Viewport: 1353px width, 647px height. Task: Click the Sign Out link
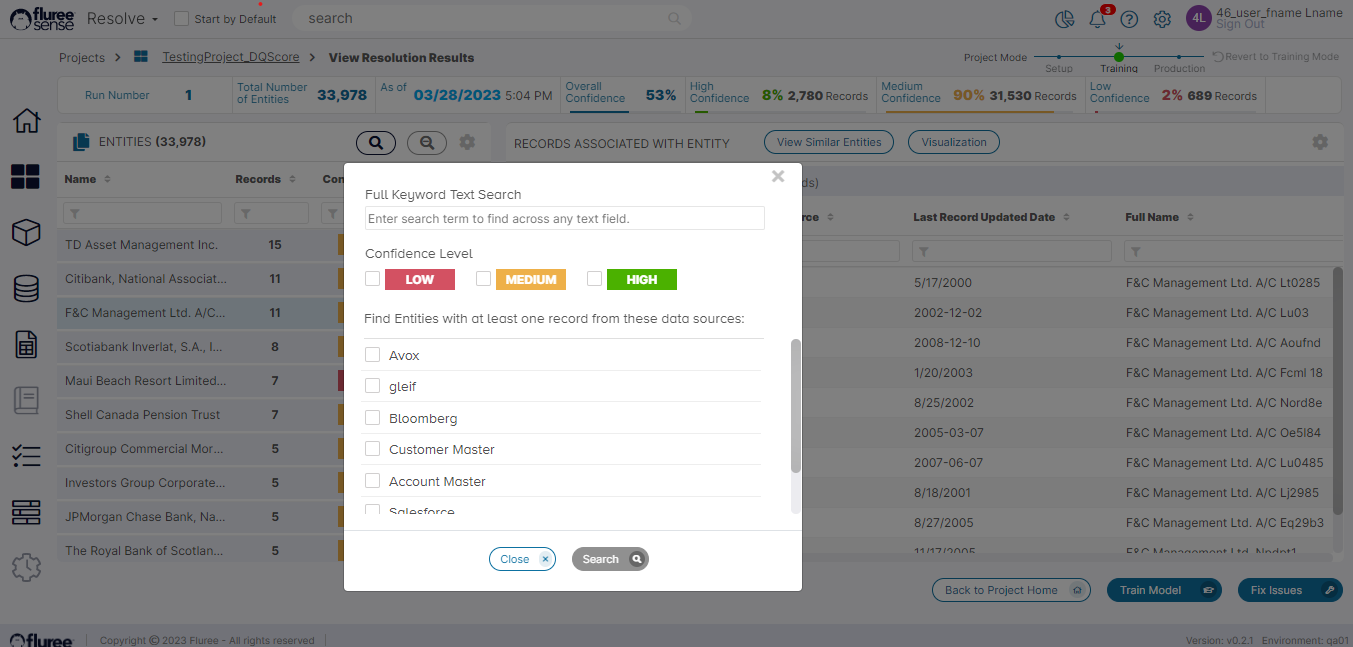tap(1240, 25)
